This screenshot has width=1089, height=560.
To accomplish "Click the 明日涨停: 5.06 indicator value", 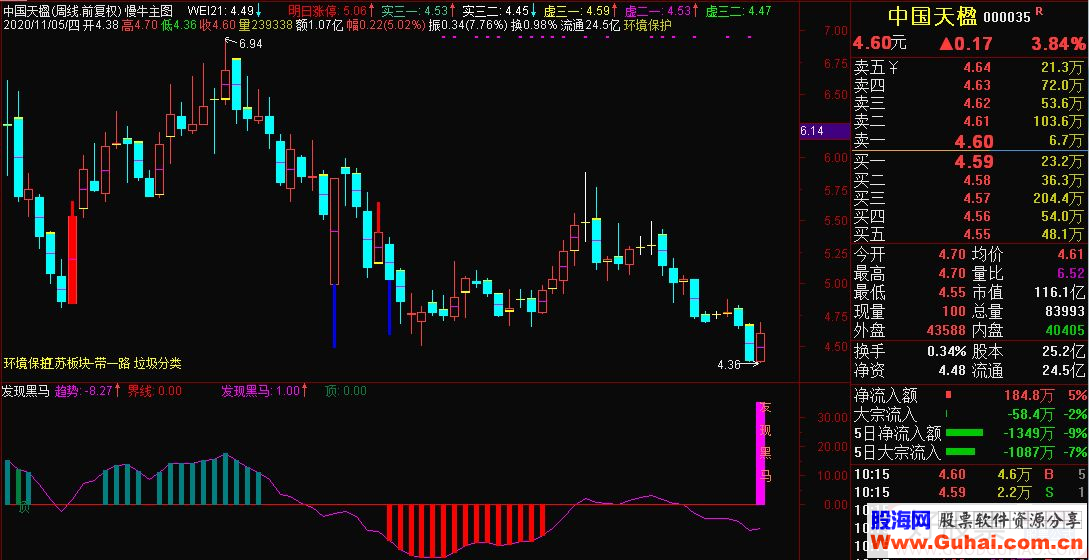I will pos(331,10).
